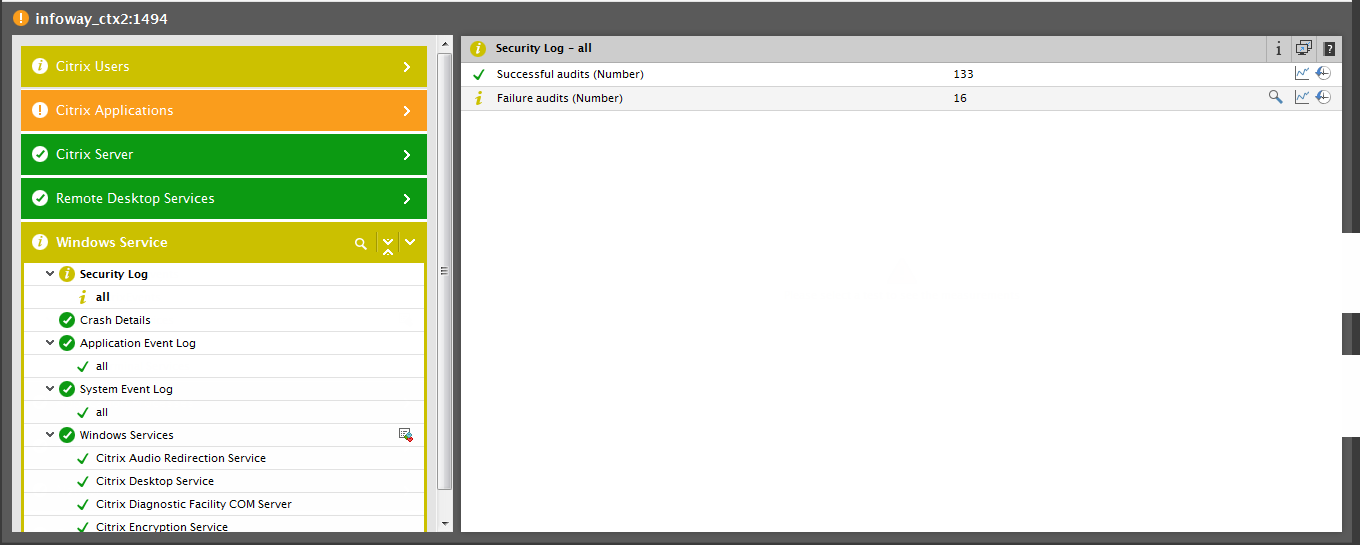
Task: Open the help question-mark icon
Action: [x=1329, y=49]
